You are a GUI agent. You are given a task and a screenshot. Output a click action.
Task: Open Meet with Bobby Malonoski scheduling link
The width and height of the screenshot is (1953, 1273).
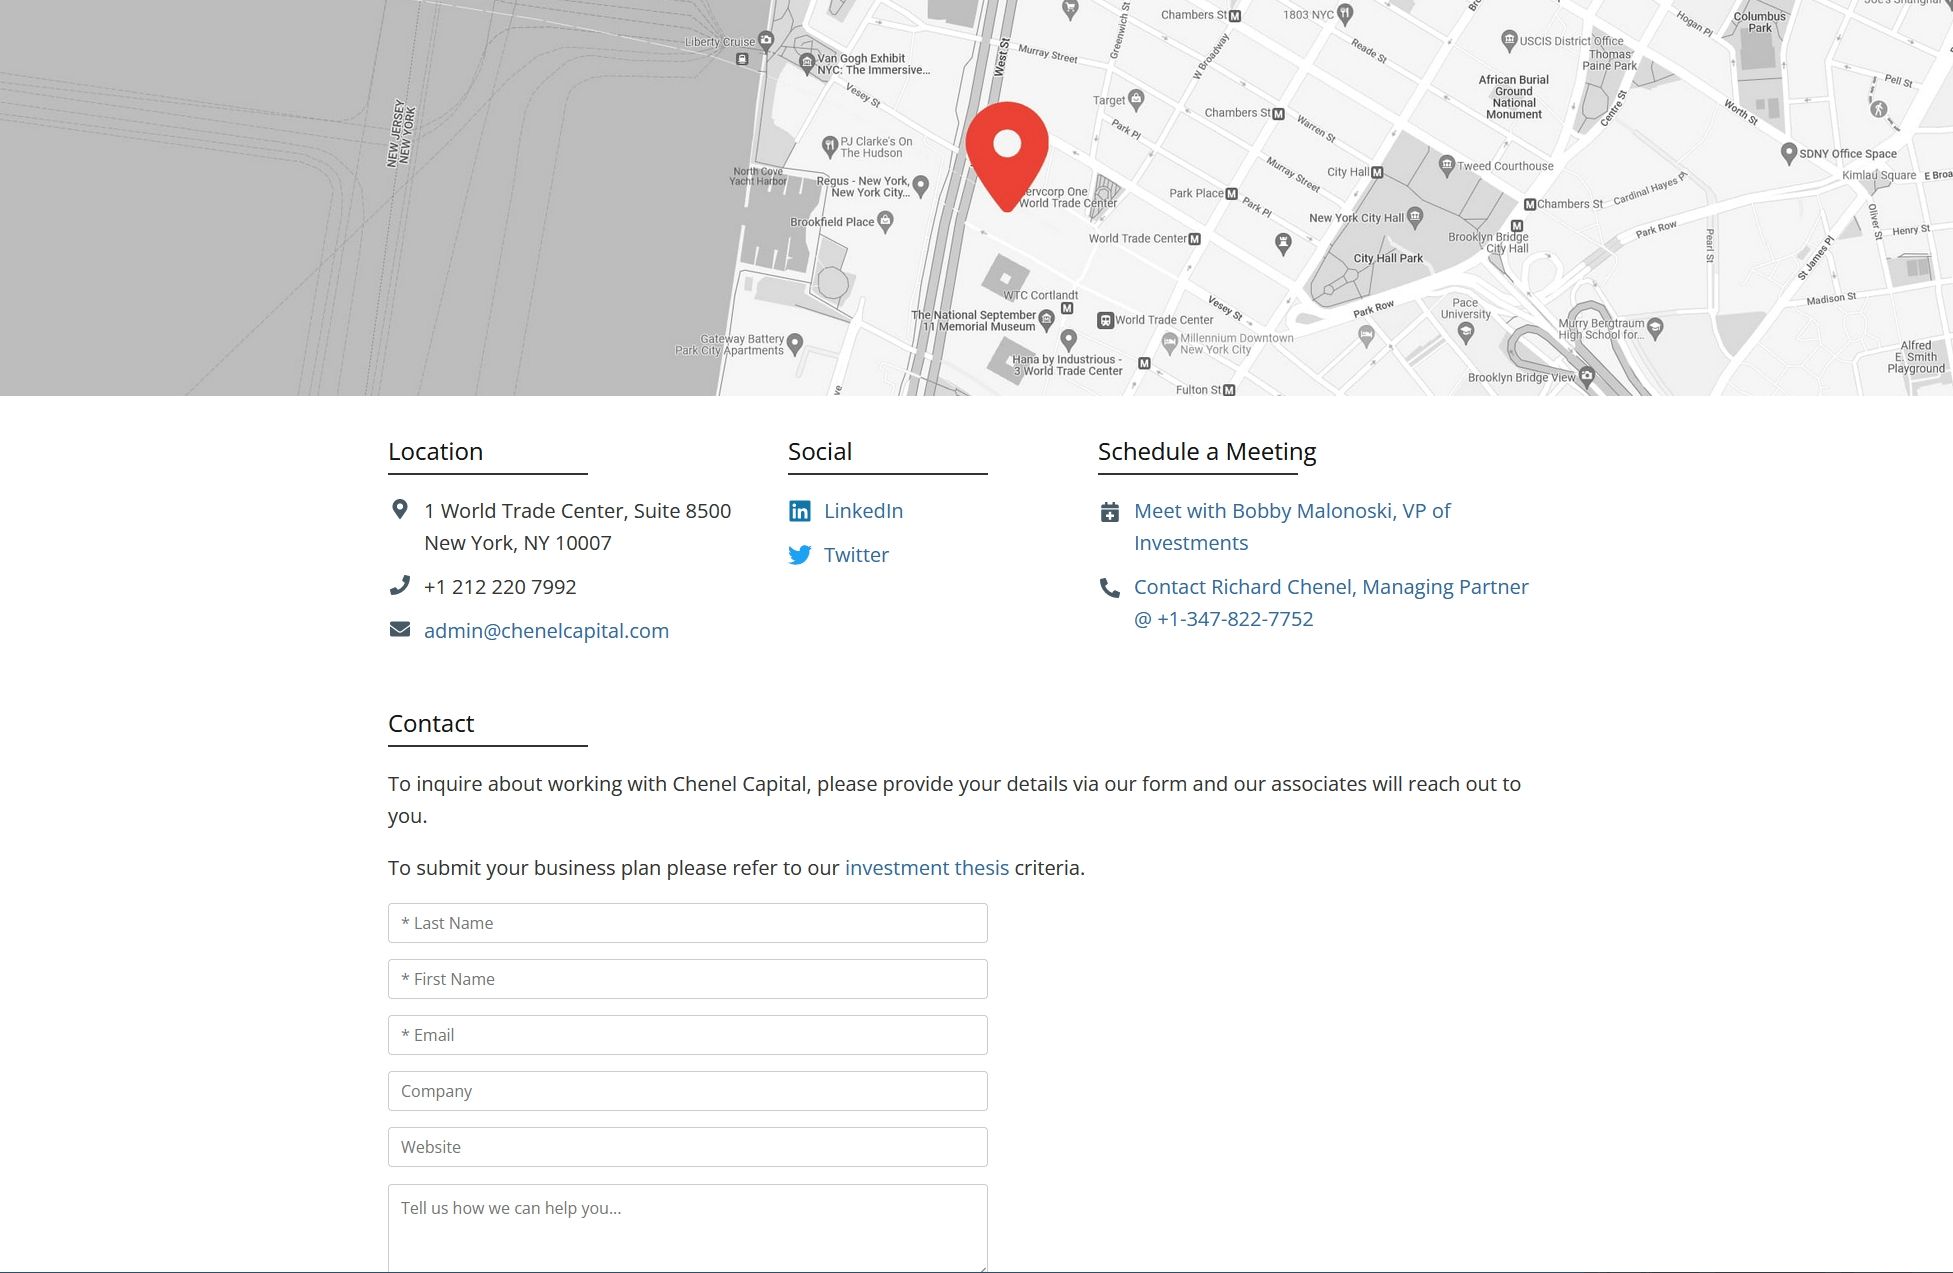(1292, 527)
